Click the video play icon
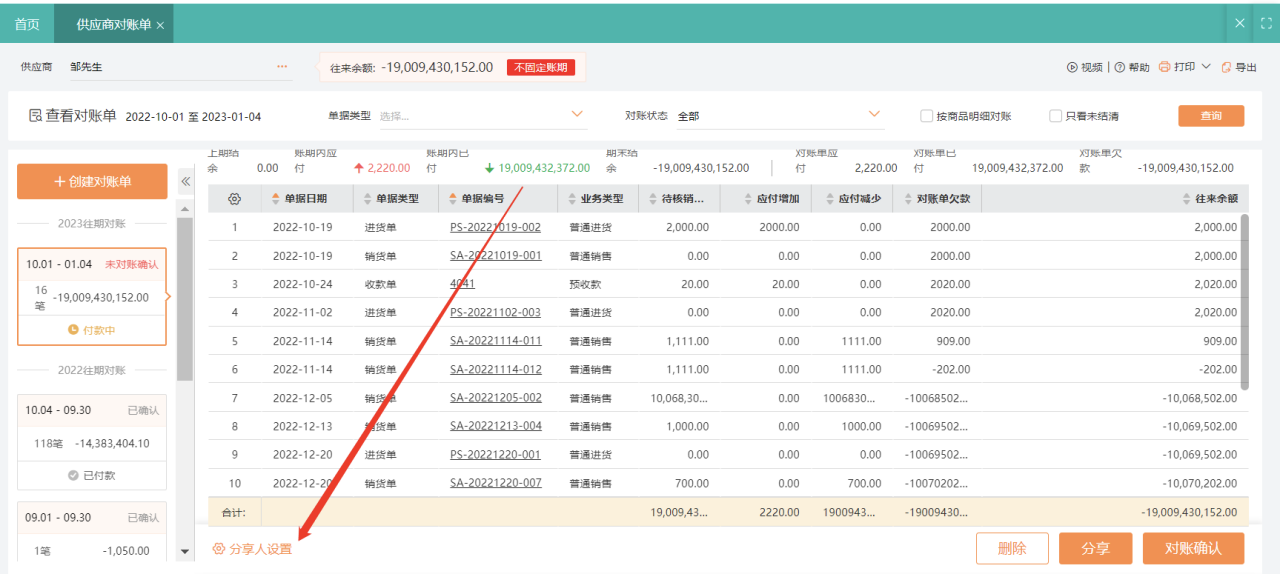 tap(1073, 67)
